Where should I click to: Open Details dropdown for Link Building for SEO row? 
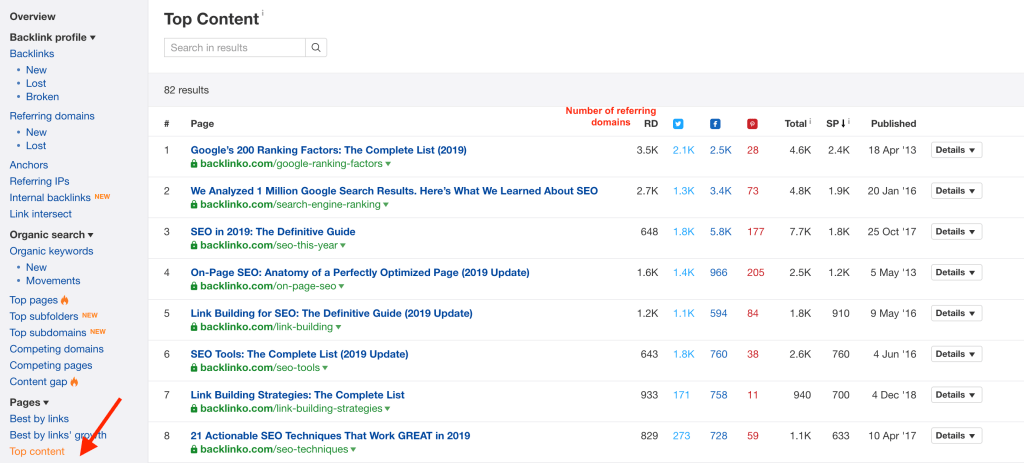tap(956, 313)
